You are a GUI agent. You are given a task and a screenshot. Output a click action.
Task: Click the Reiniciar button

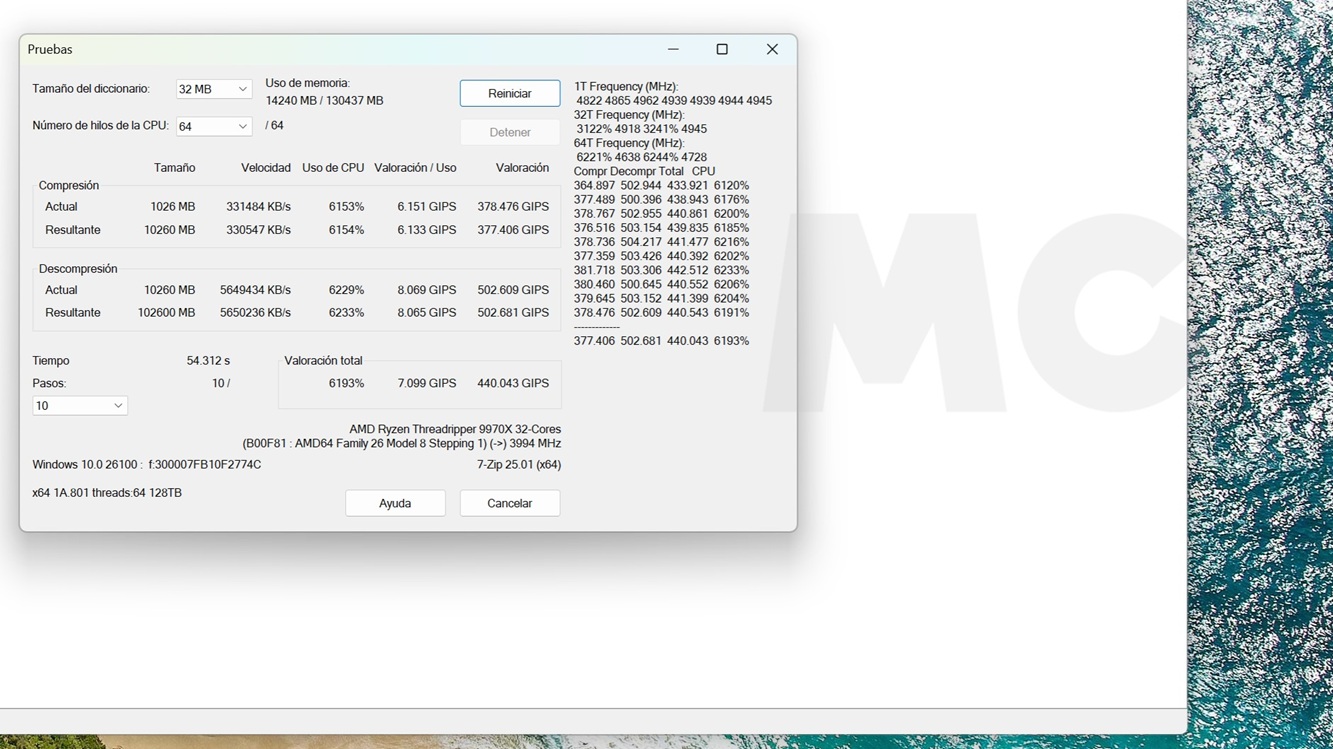[x=509, y=93]
